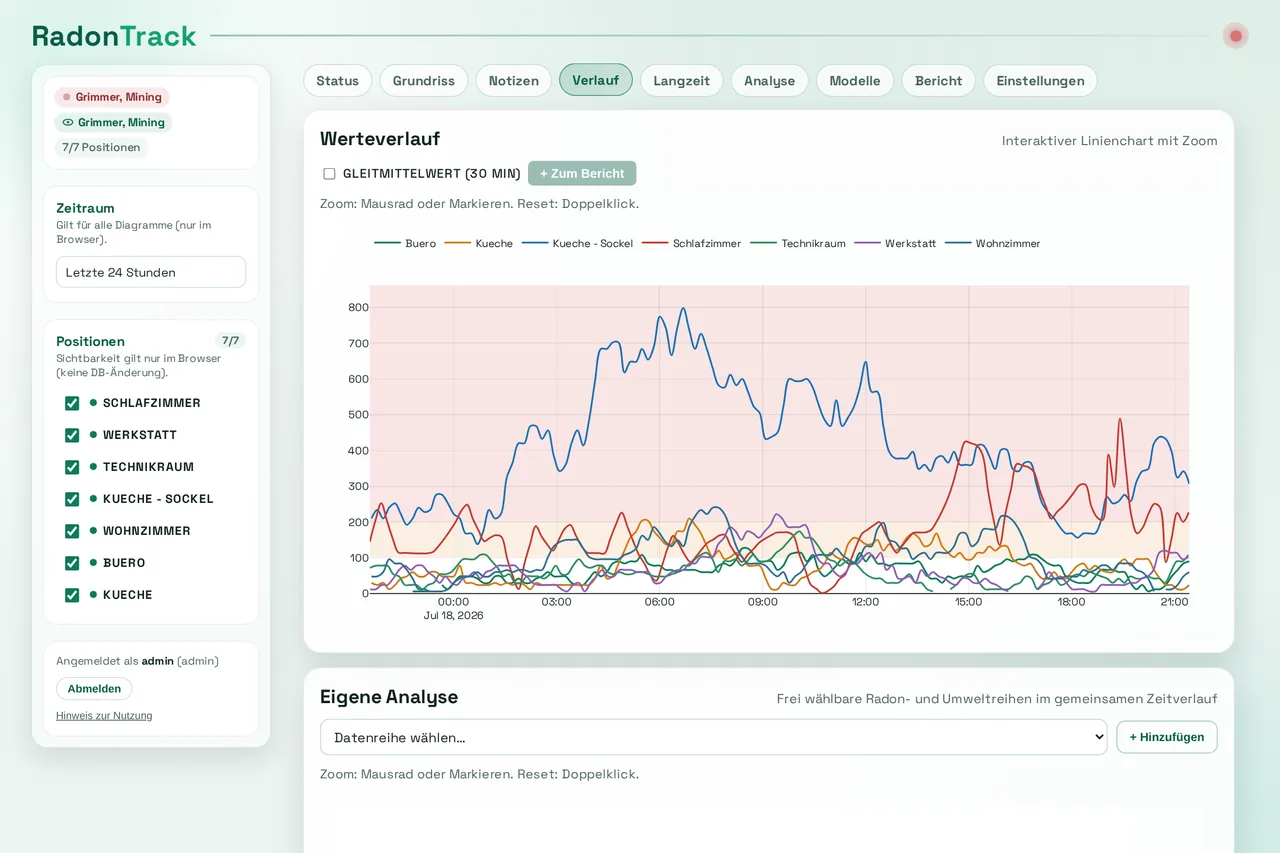The width and height of the screenshot is (1280, 853).
Task: Click the + Hinzufügen button
Action: pyautogui.click(x=1167, y=737)
